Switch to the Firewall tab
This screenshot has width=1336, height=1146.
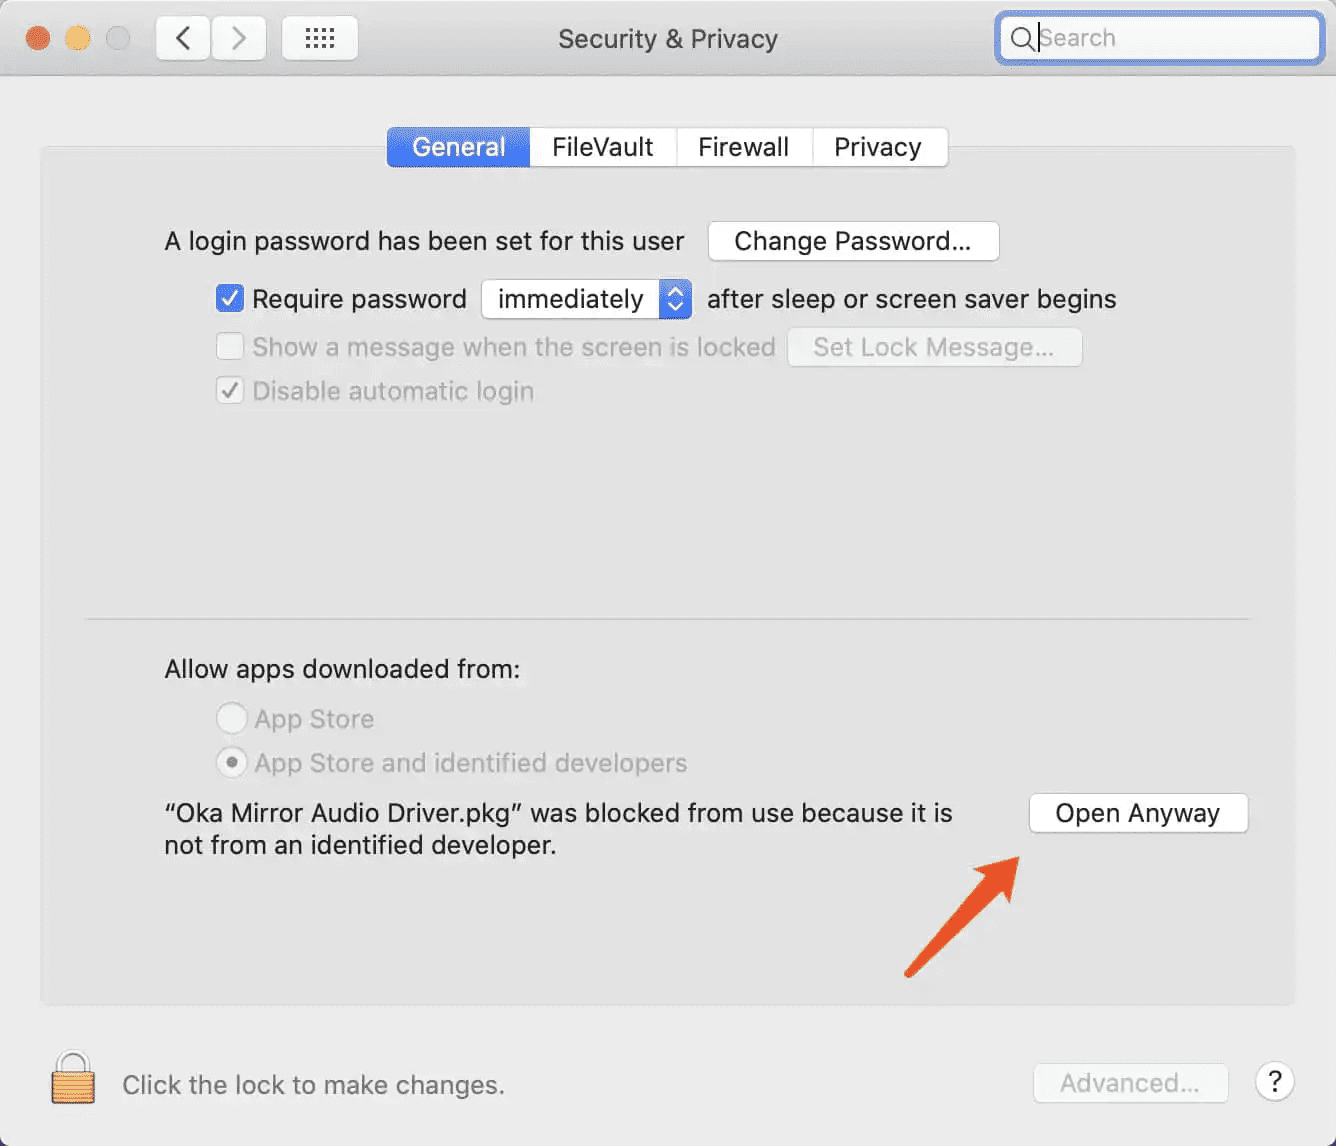click(x=743, y=147)
